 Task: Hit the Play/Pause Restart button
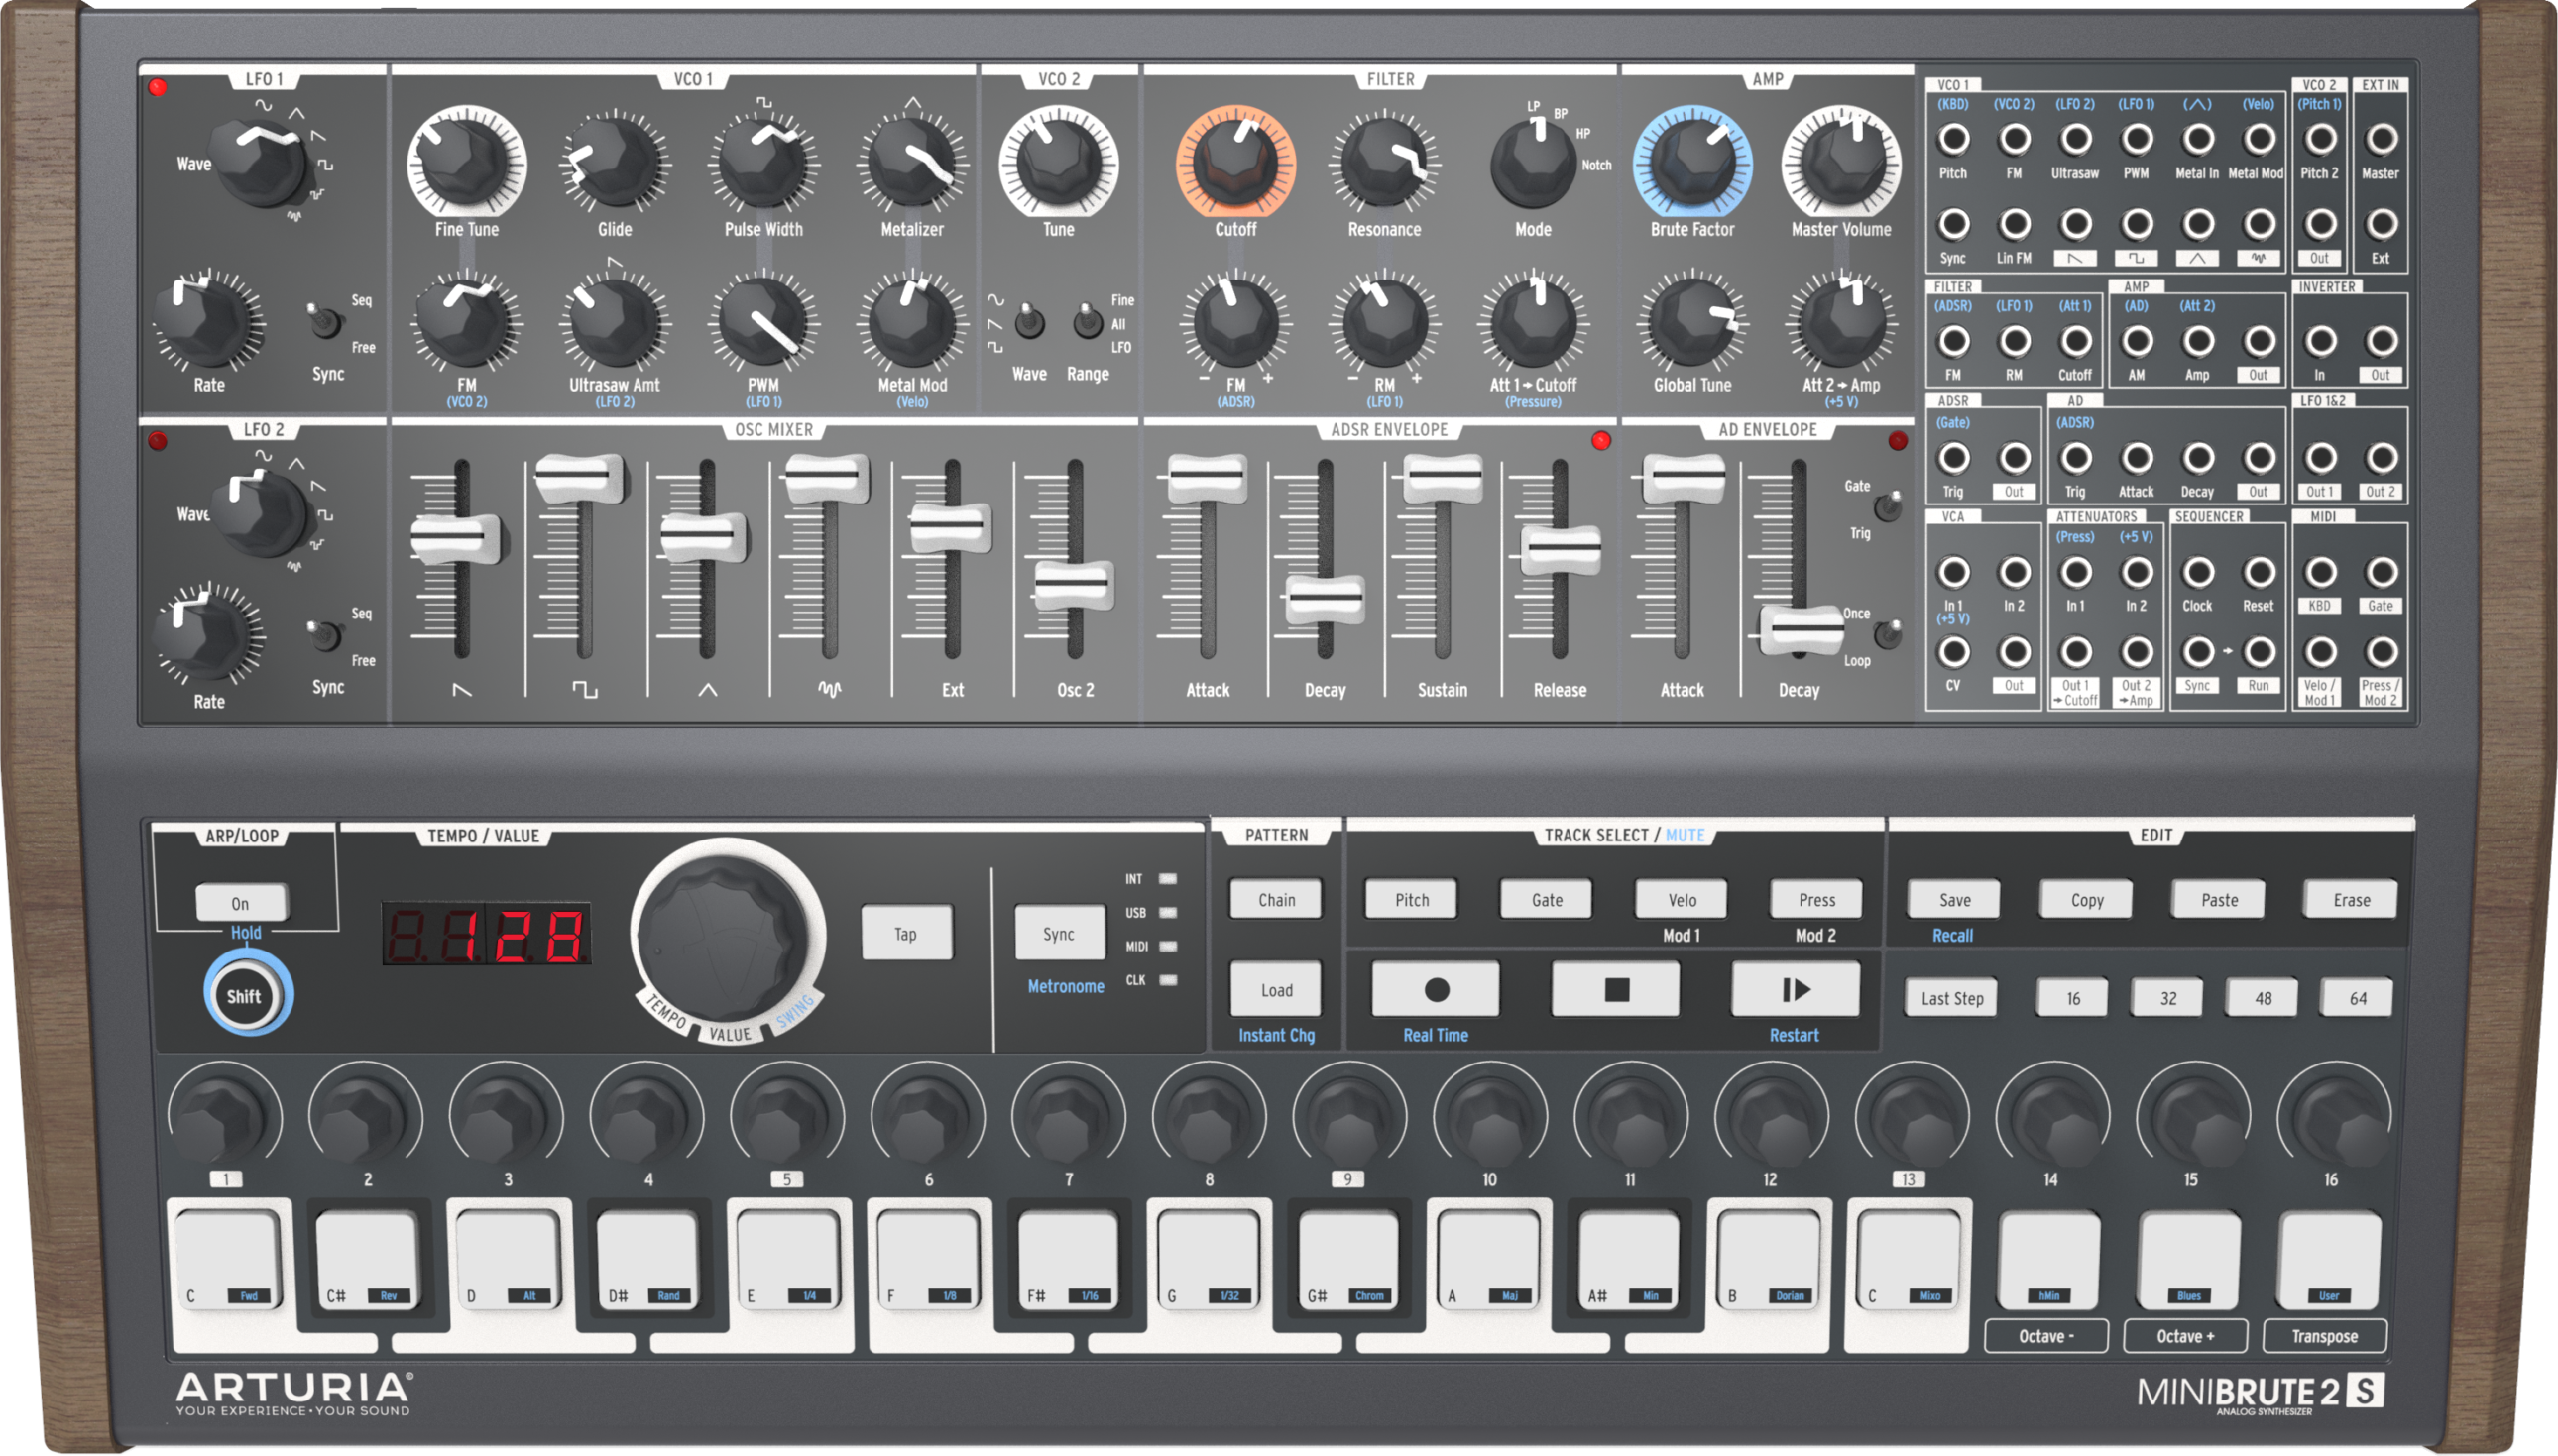click(1794, 989)
